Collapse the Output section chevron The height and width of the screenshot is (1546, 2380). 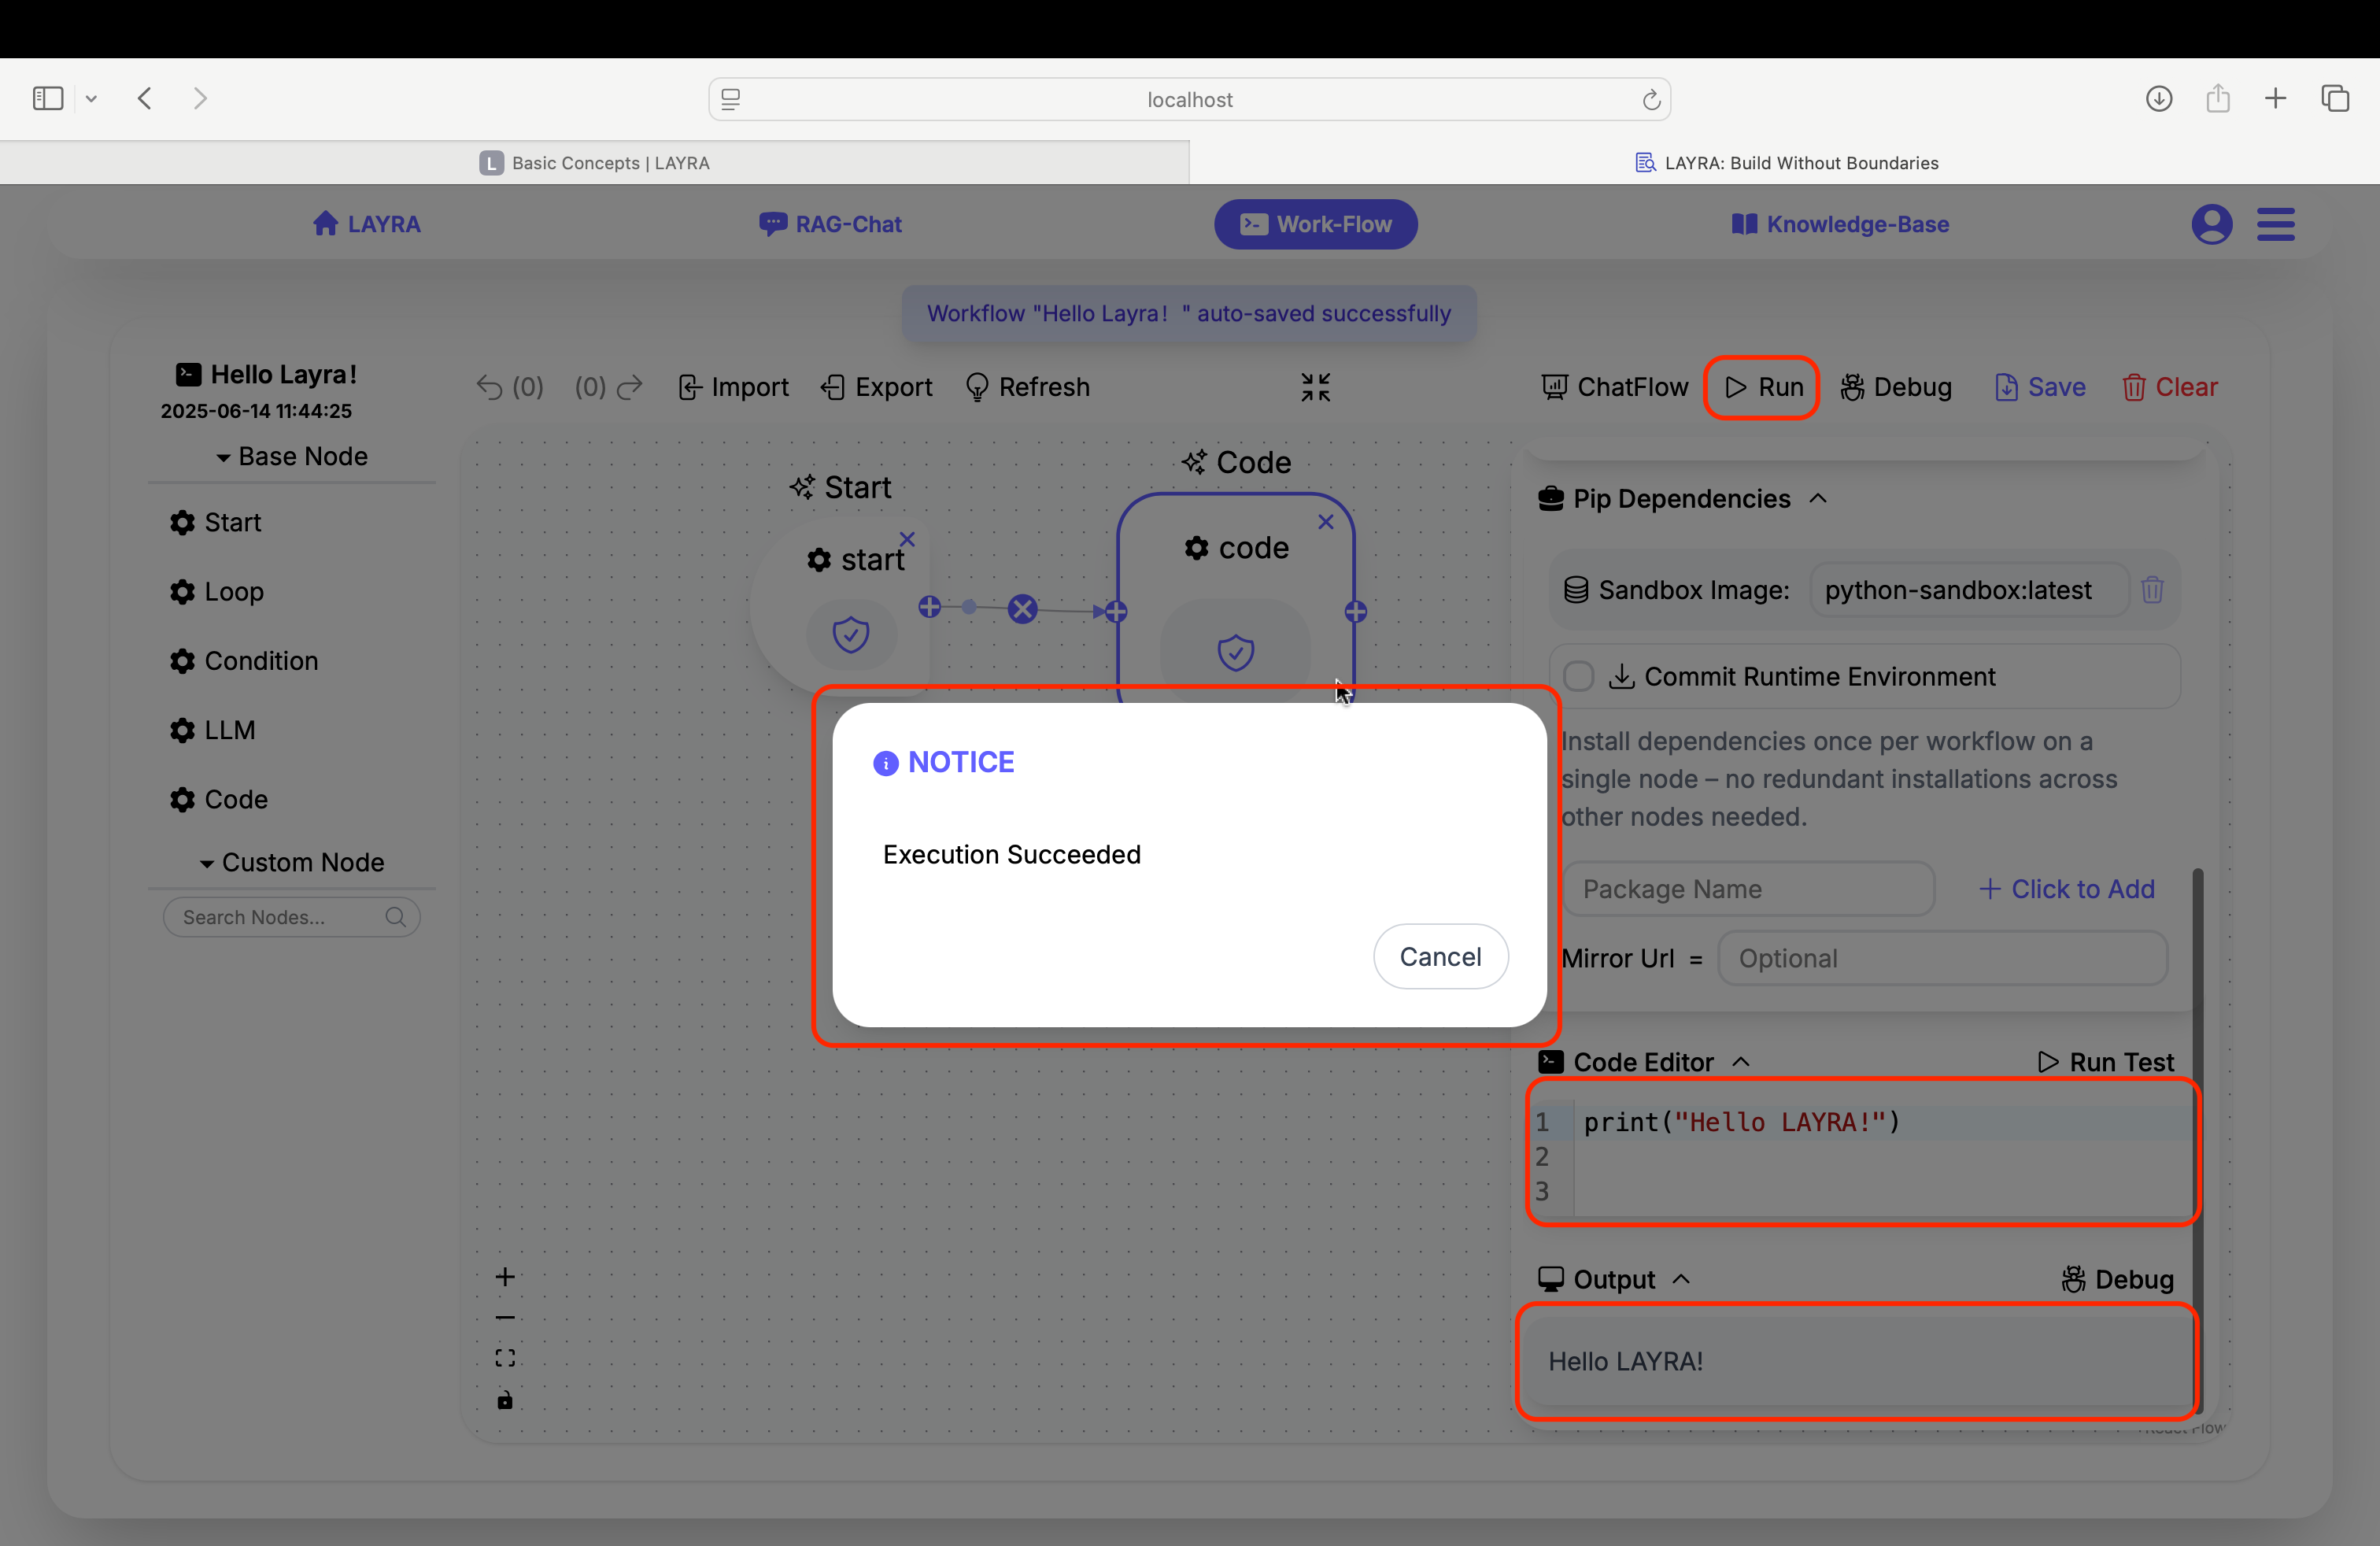point(1680,1279)
